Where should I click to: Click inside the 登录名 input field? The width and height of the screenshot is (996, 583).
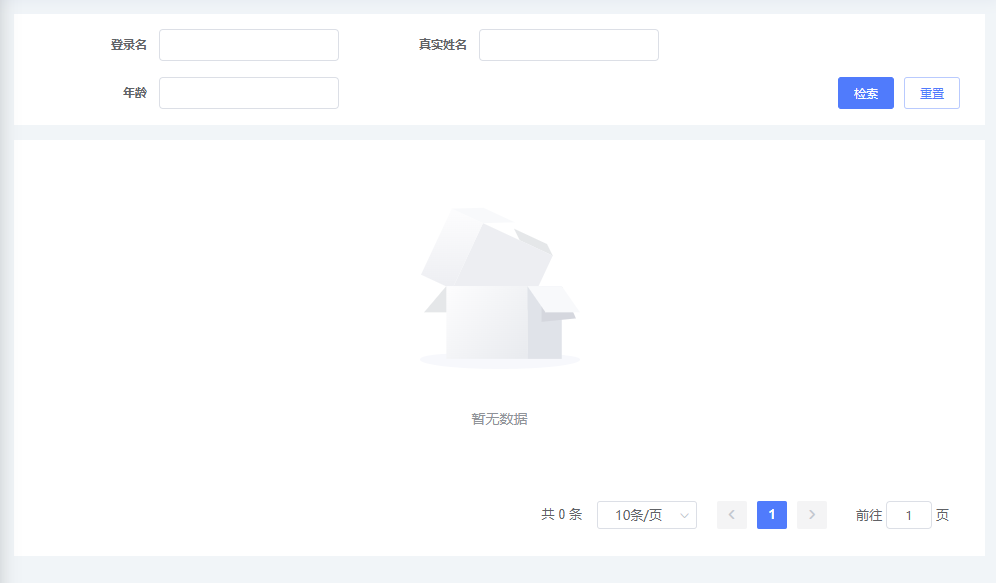coord(248,44)
